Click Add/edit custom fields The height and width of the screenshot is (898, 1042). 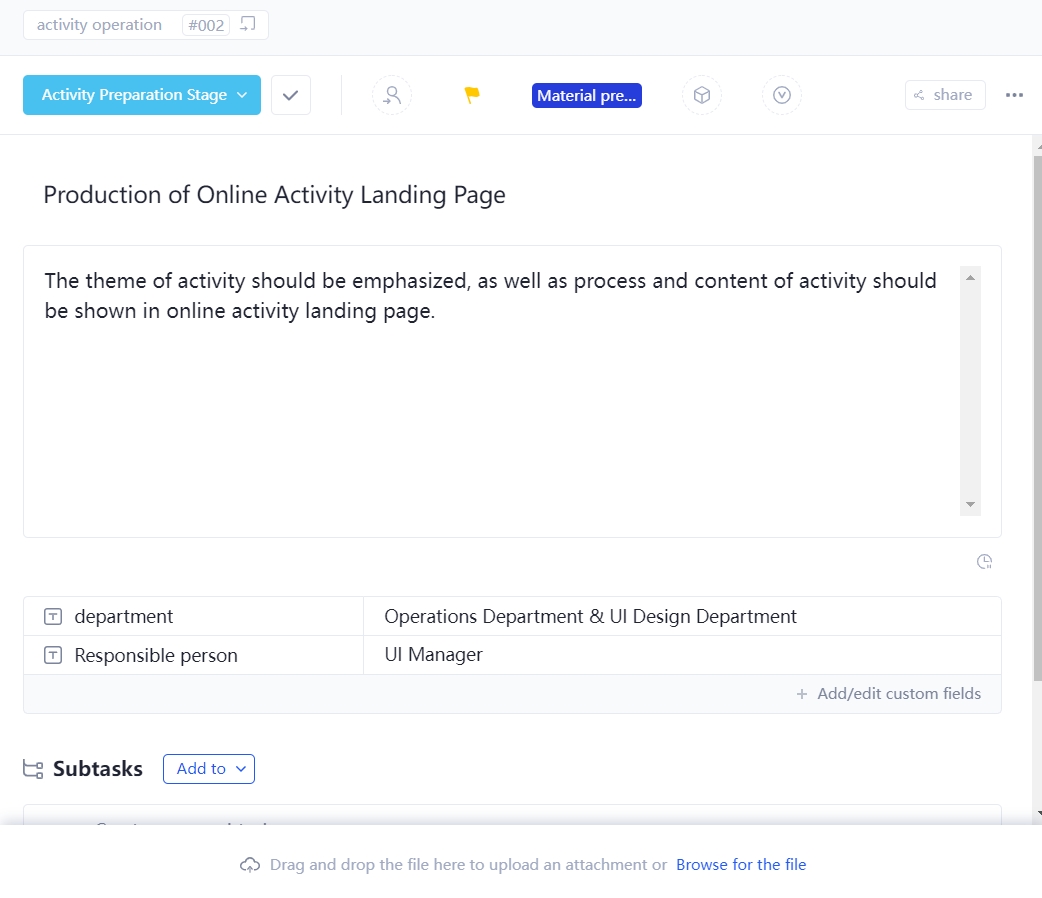[889, 694]
